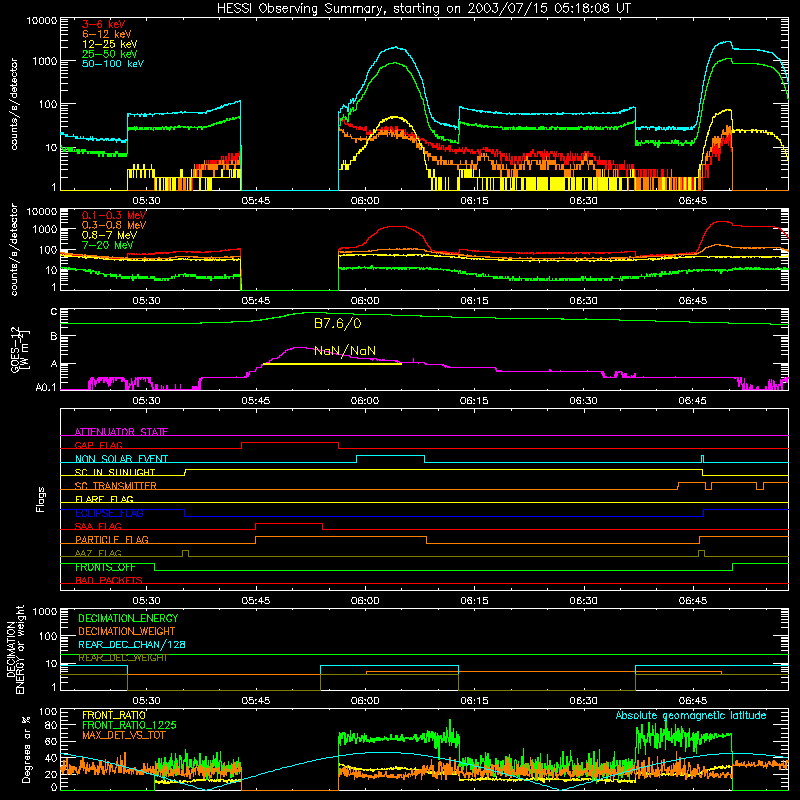Click the top plot counts/s/detector axis label
This screenshot has height=800, width=800.
[14, 104]
